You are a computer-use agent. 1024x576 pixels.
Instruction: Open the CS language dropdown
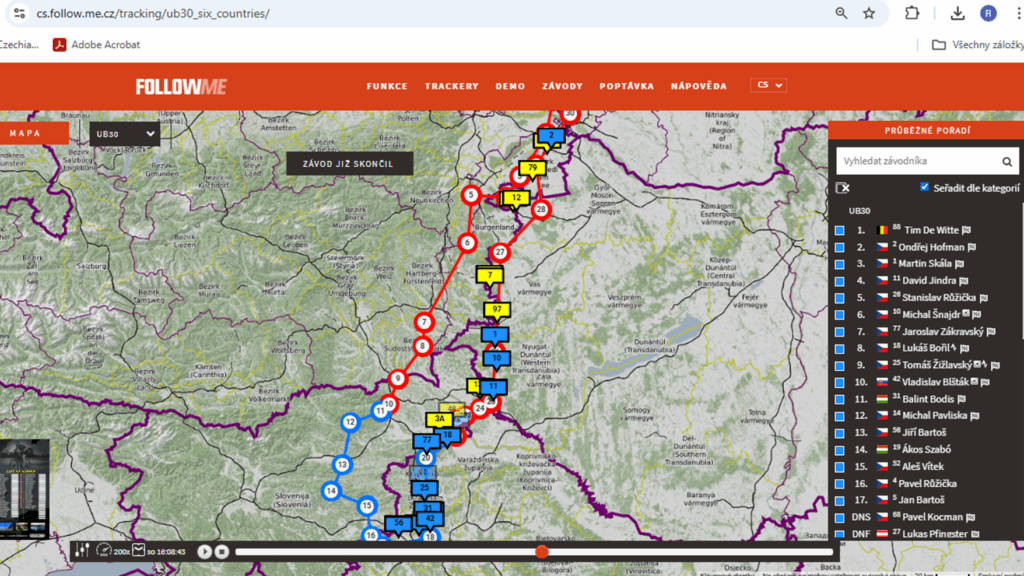click(x=769, y=85)
